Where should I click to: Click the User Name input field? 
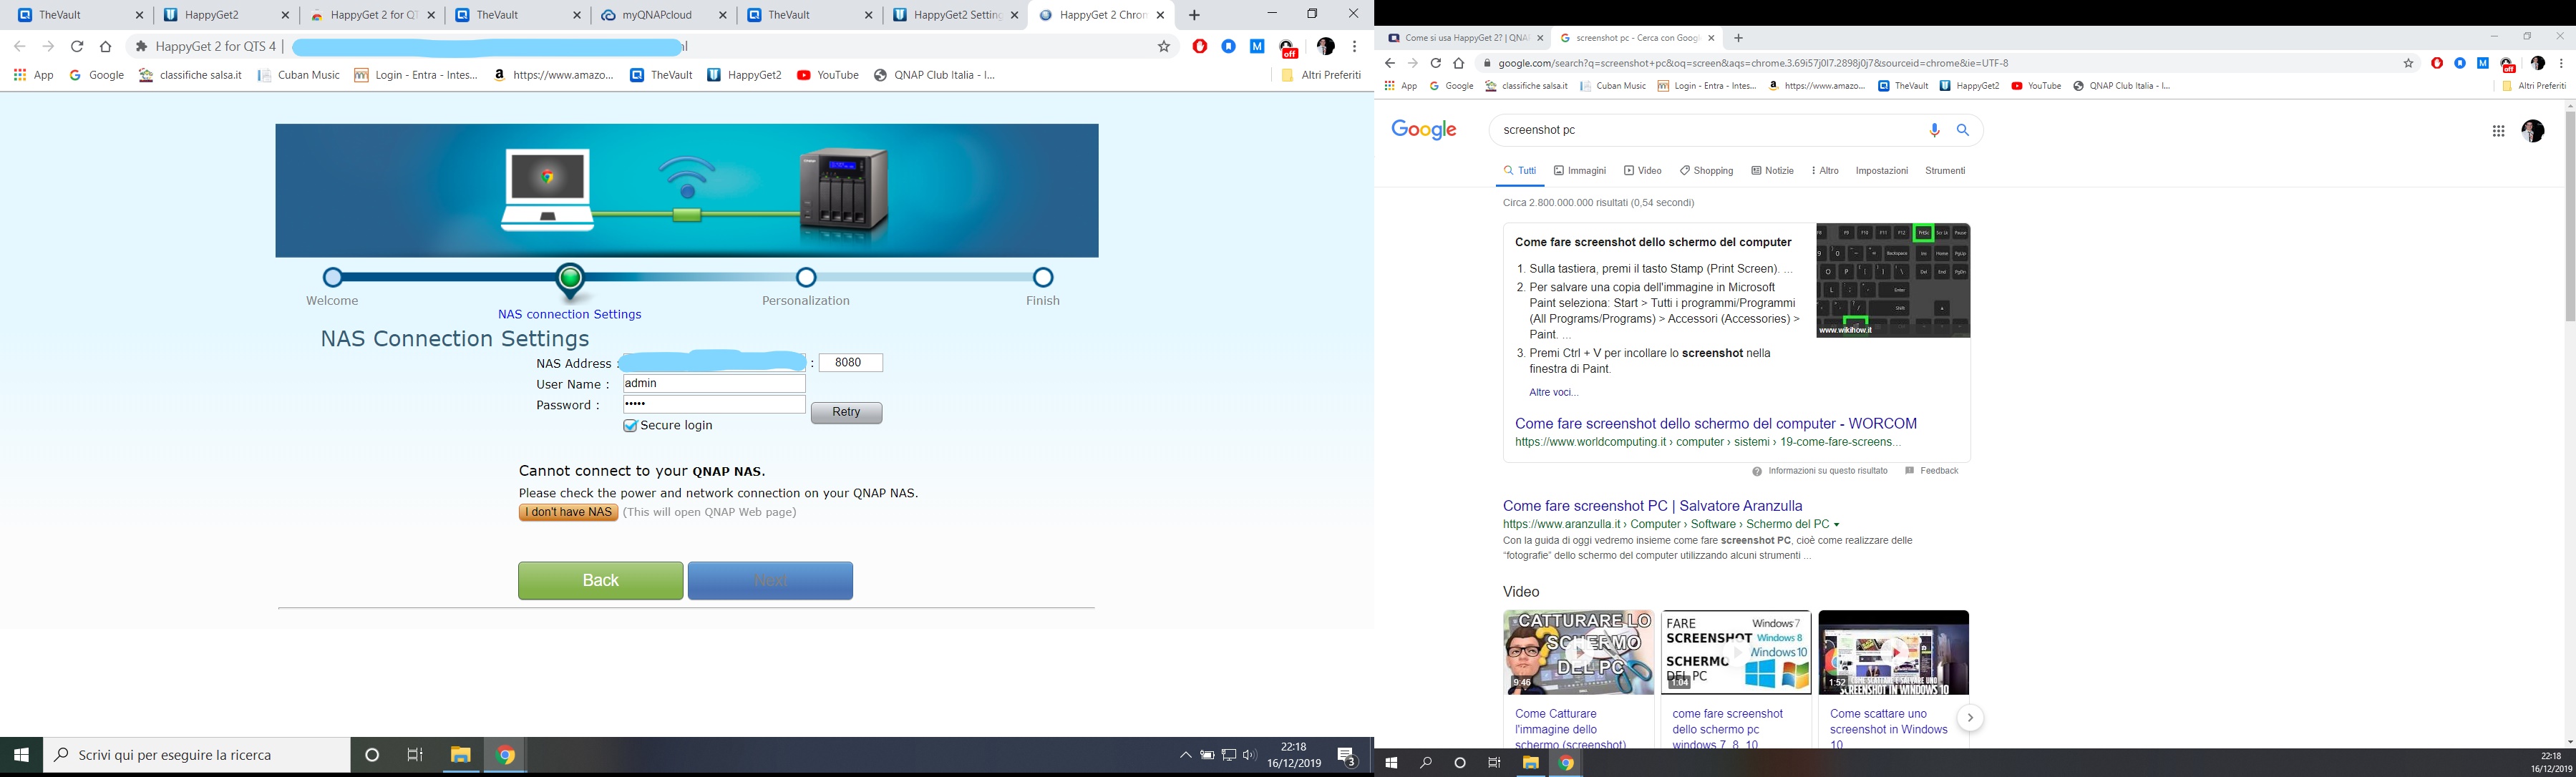click(713, 383)
